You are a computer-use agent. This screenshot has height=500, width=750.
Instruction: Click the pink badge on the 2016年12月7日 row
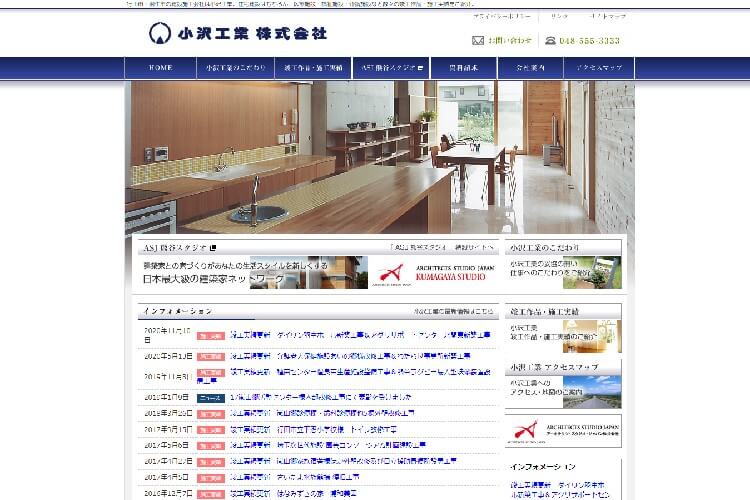pyautogui.click(x=210, y=494)
